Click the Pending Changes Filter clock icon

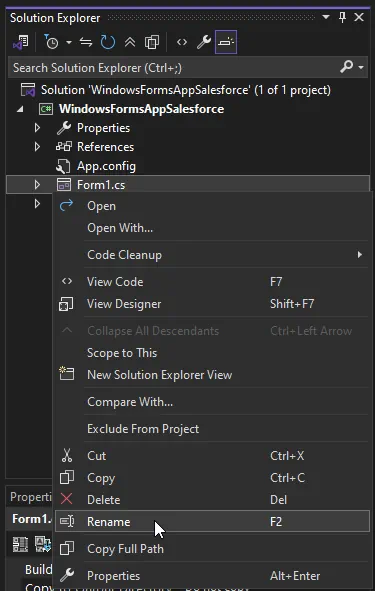pyautogui.click(x=52, y=42)
